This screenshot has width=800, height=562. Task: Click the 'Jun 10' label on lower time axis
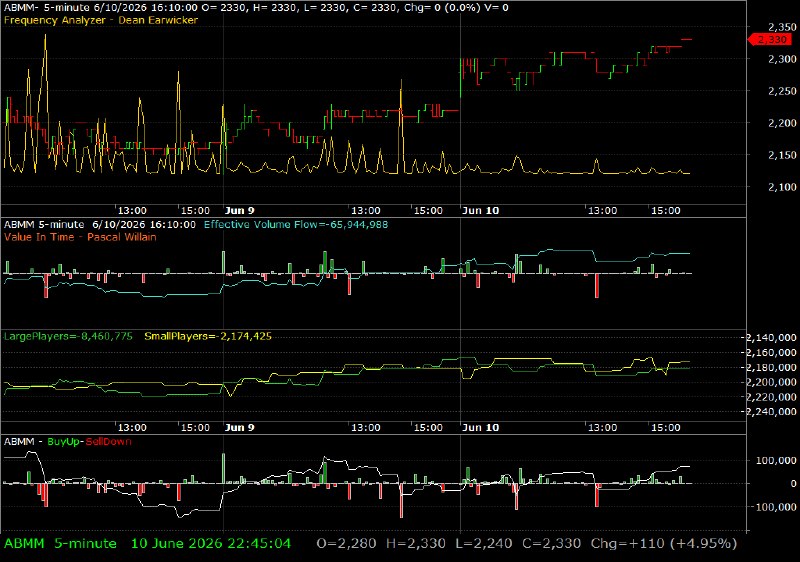(x=480, y=427)
